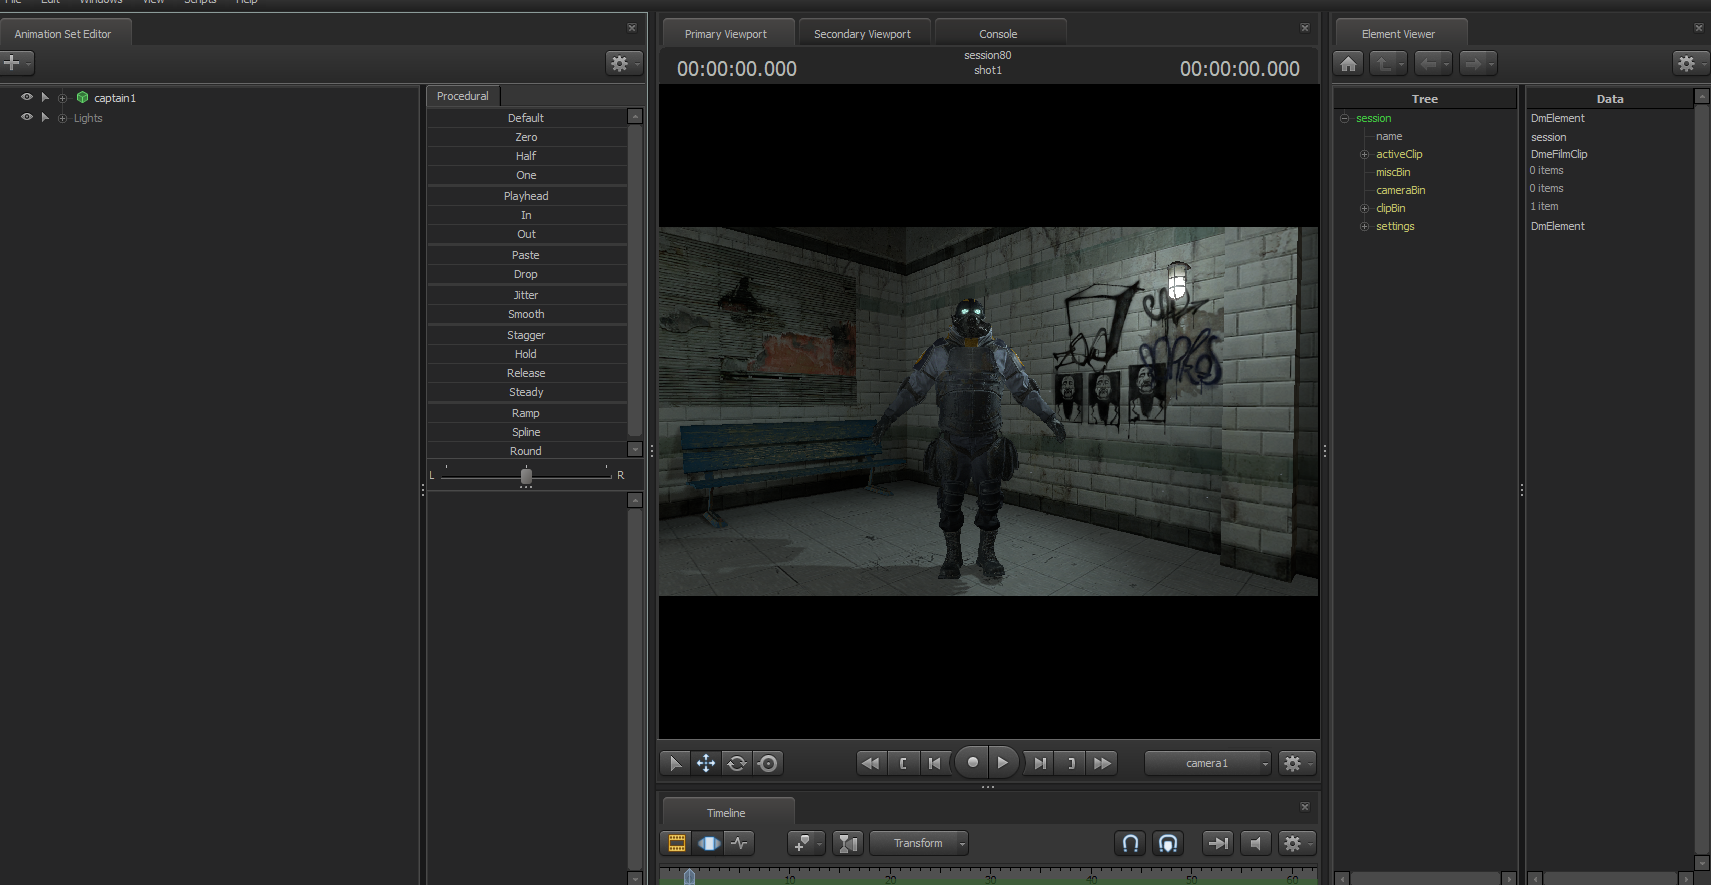Go to the out-point bracket
This screenshot has height=885, width=1711.
tap(1071, 763)
